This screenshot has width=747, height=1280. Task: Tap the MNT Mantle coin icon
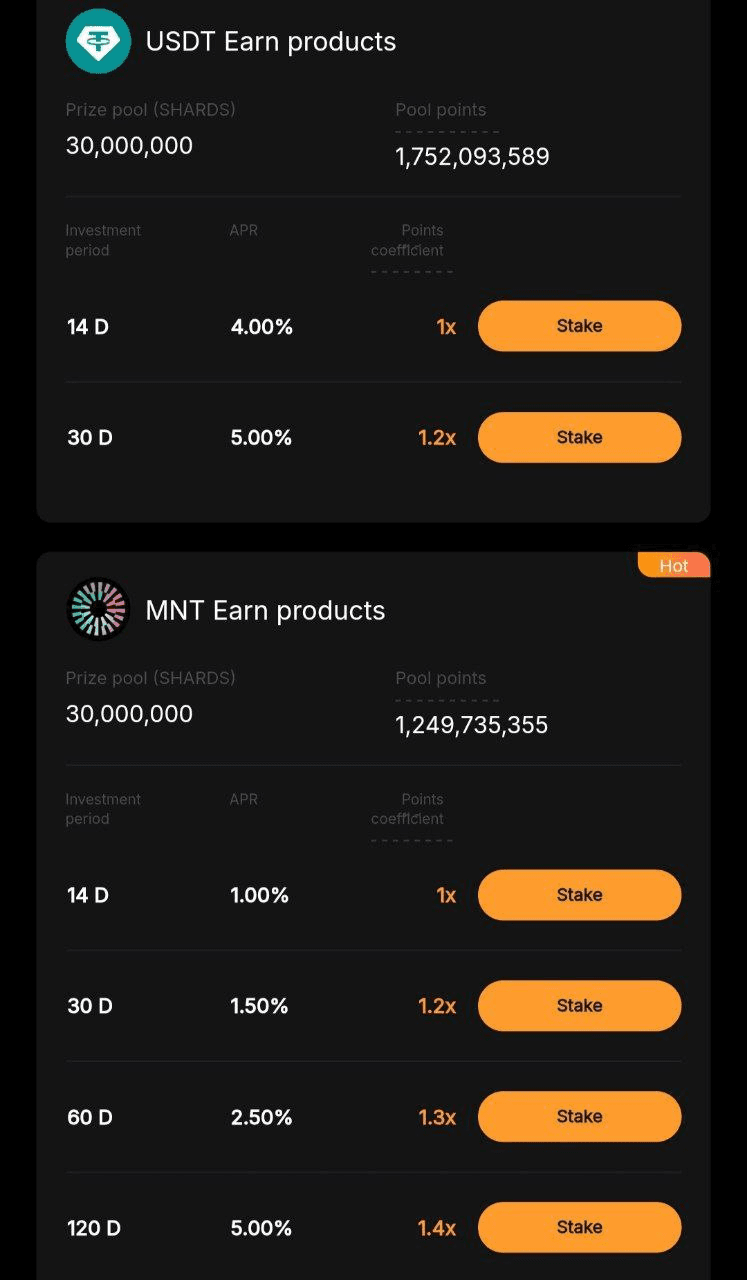[98, 609]
